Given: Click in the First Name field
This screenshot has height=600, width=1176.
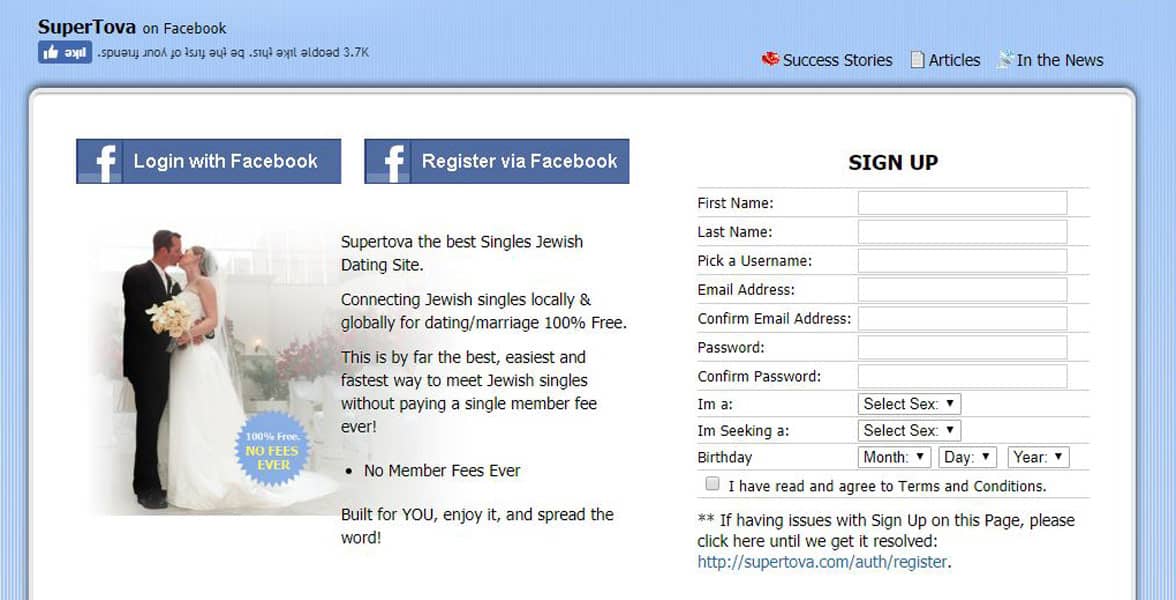Looking at the screenshot, I should 962,202.
